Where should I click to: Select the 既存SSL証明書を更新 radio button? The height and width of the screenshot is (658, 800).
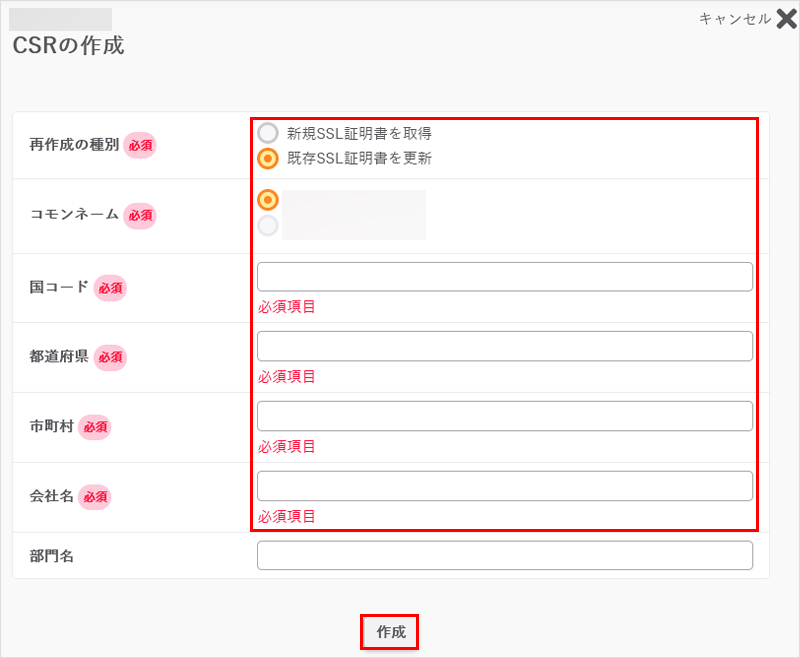(x=268, y=158)
